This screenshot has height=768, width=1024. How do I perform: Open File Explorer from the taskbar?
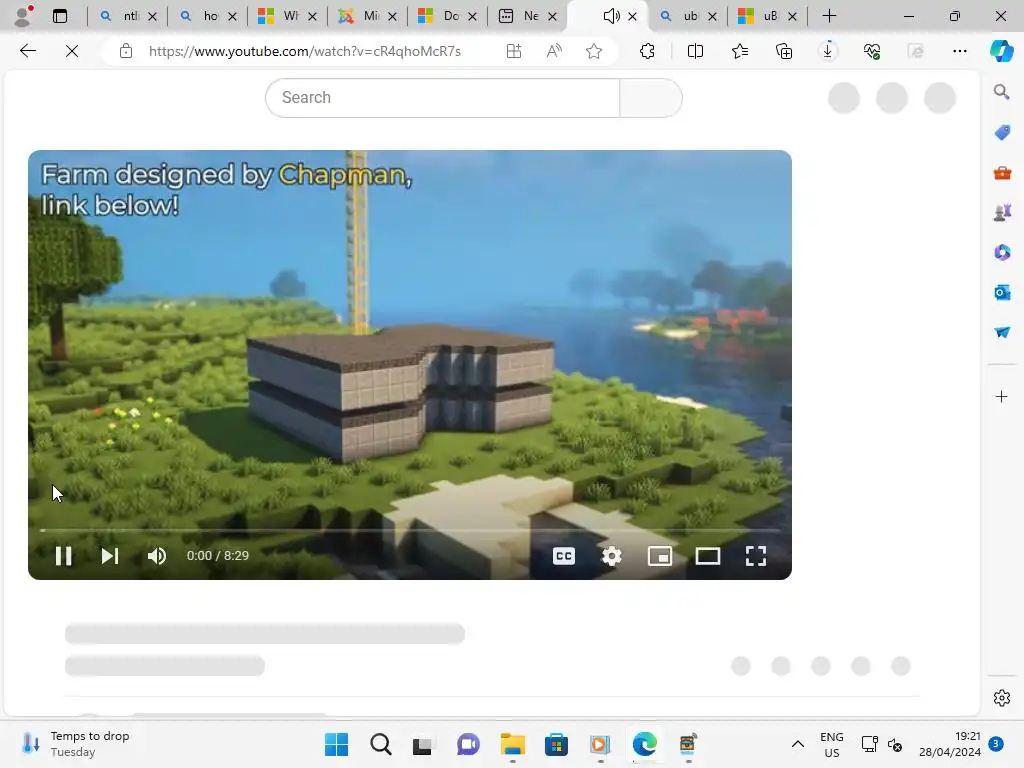pos(513,744)
